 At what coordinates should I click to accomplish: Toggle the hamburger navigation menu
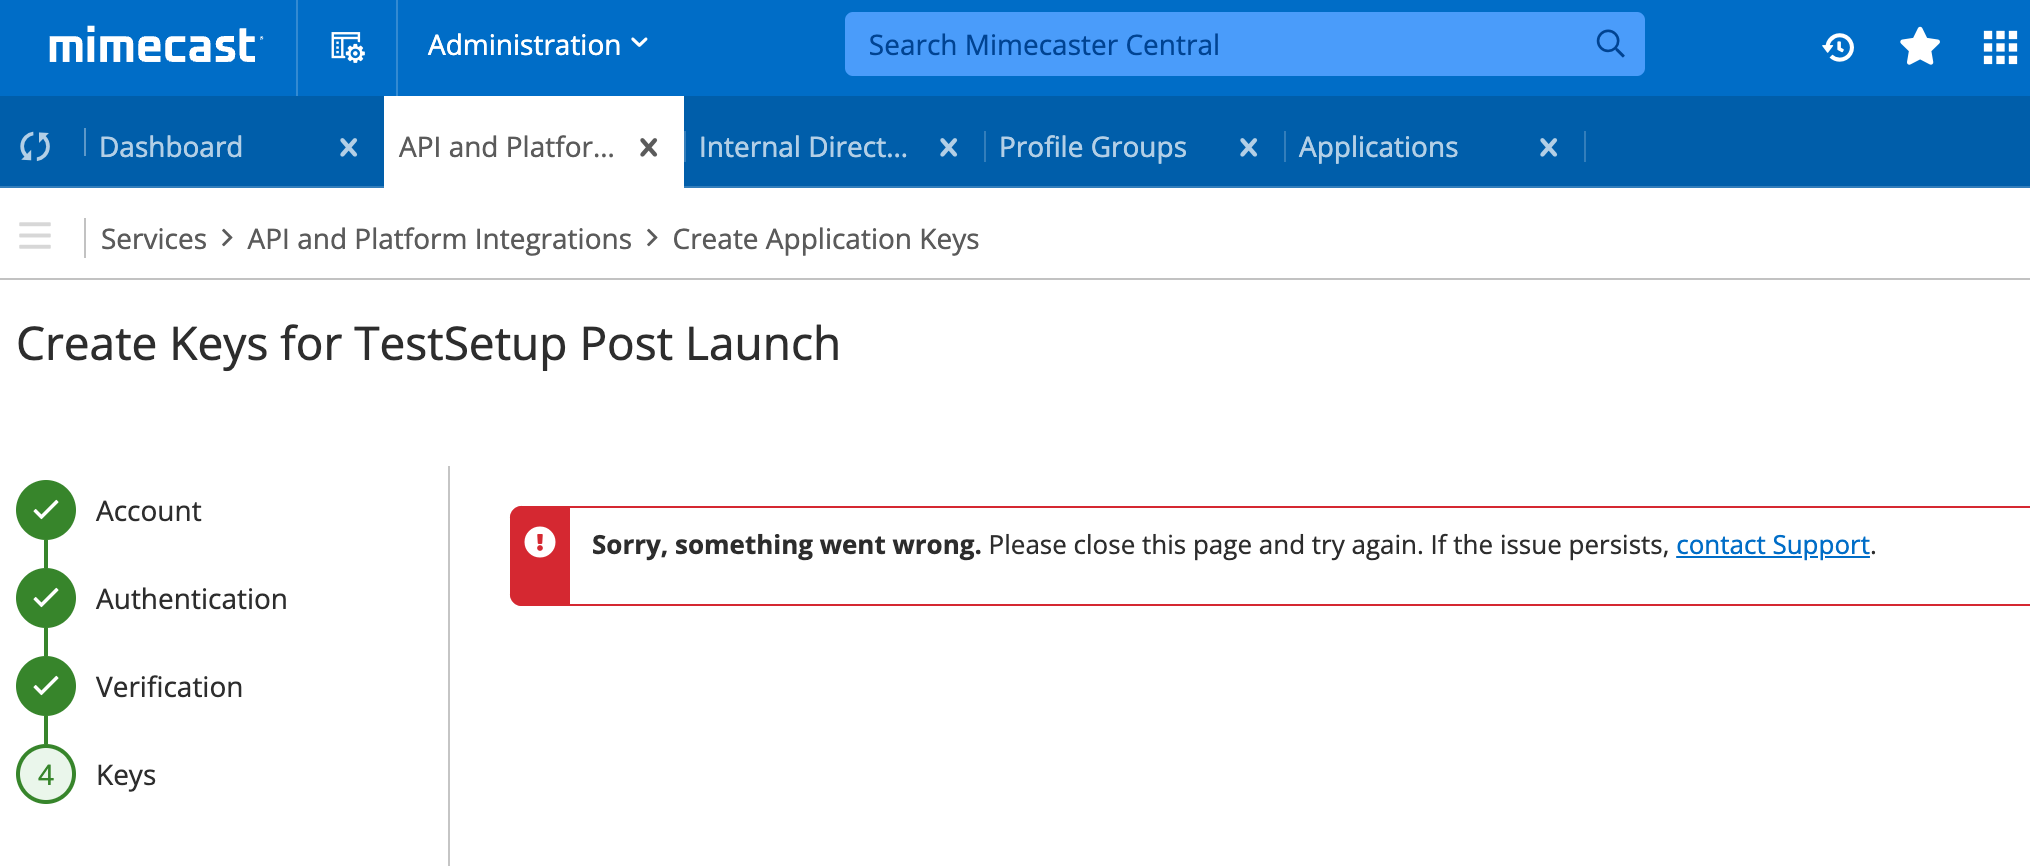pos(35,237)
